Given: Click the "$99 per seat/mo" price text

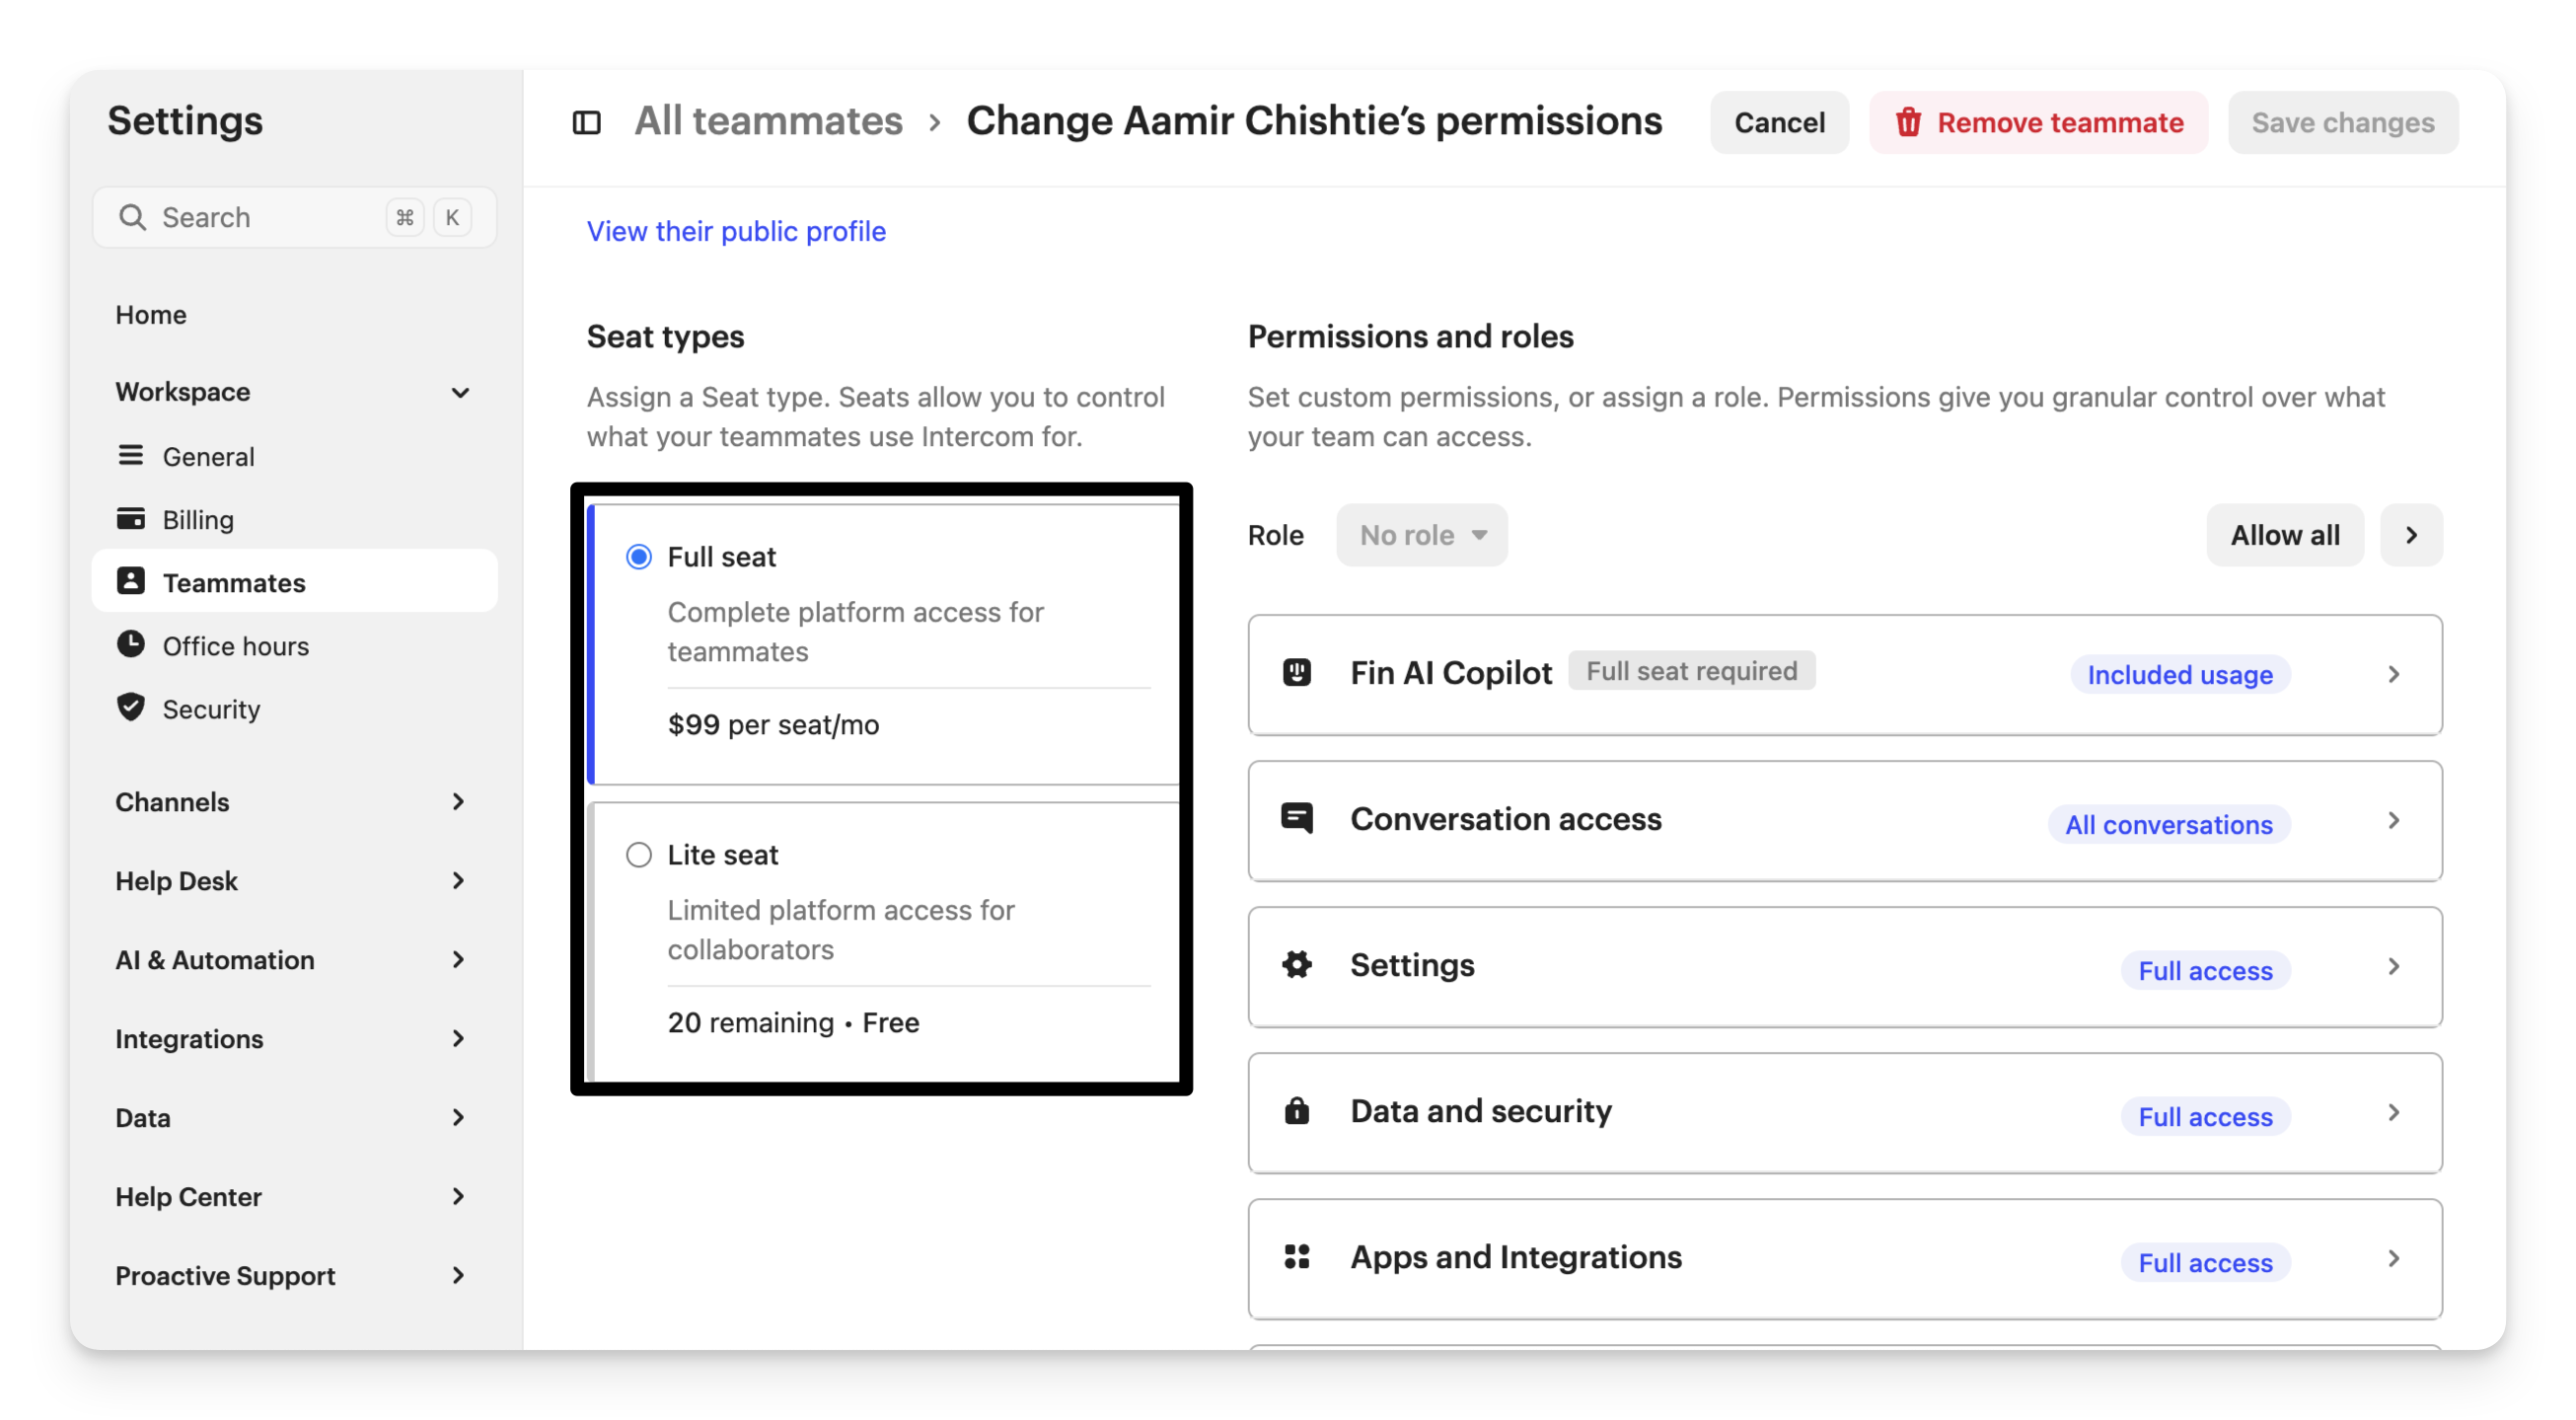Looking at the screenshot, I should [773, 724].
